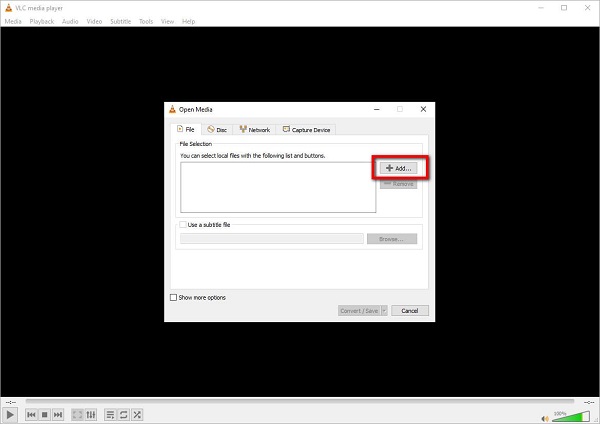Toggle loop mode icon
The width and height of the screenshot is (600, 424).
(x=124, y=415)
